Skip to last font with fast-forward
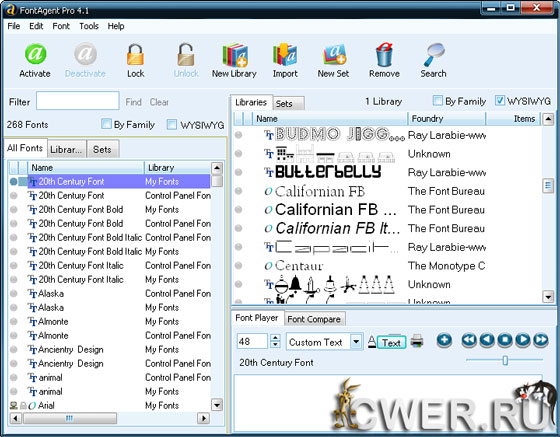 point(541,340)
